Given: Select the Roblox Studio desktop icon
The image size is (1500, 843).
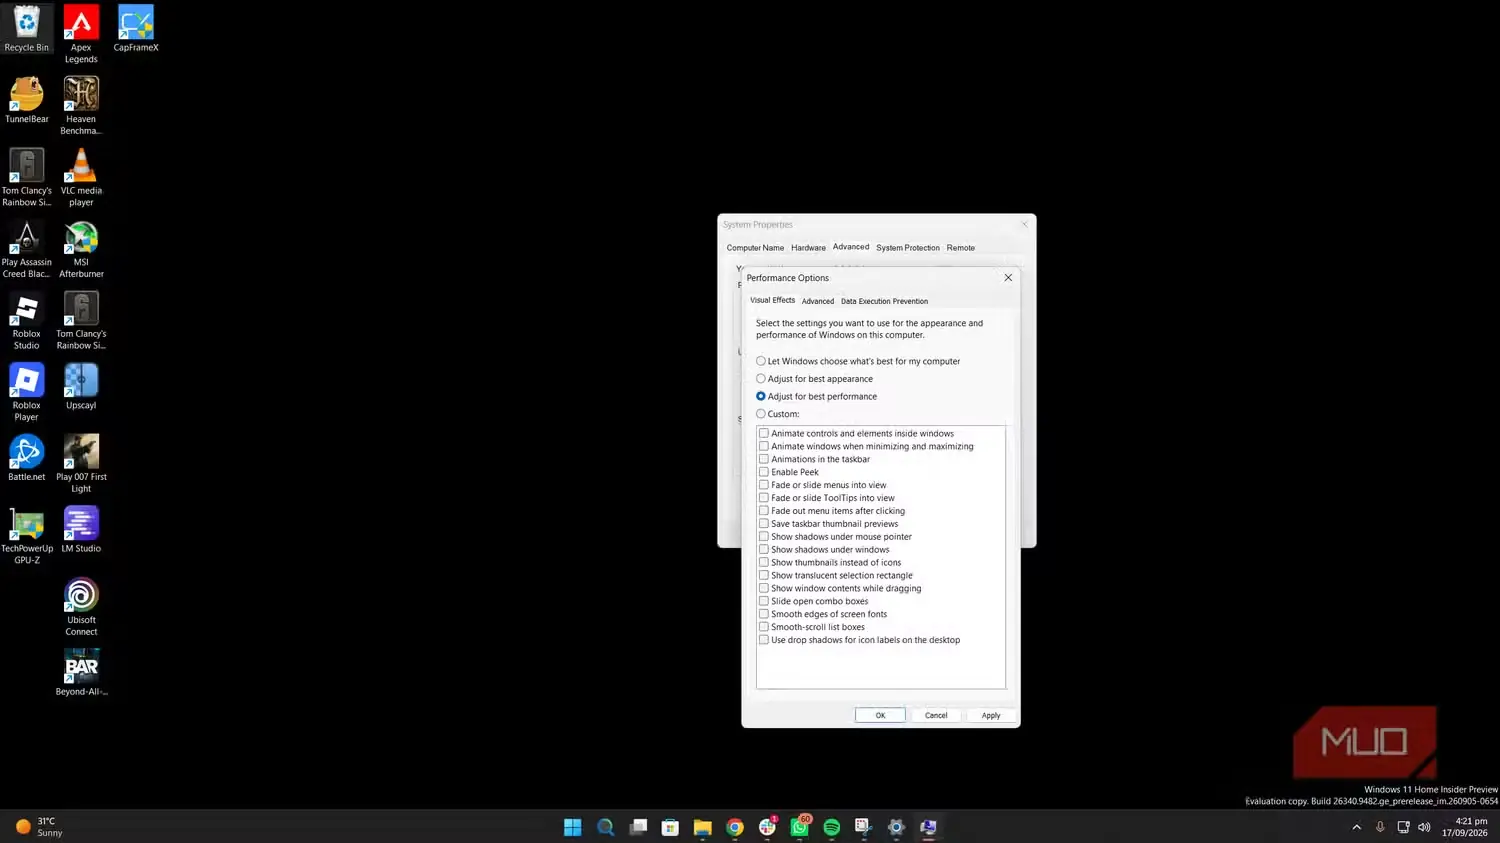Looking at the screenshot, I should [27, 321].
